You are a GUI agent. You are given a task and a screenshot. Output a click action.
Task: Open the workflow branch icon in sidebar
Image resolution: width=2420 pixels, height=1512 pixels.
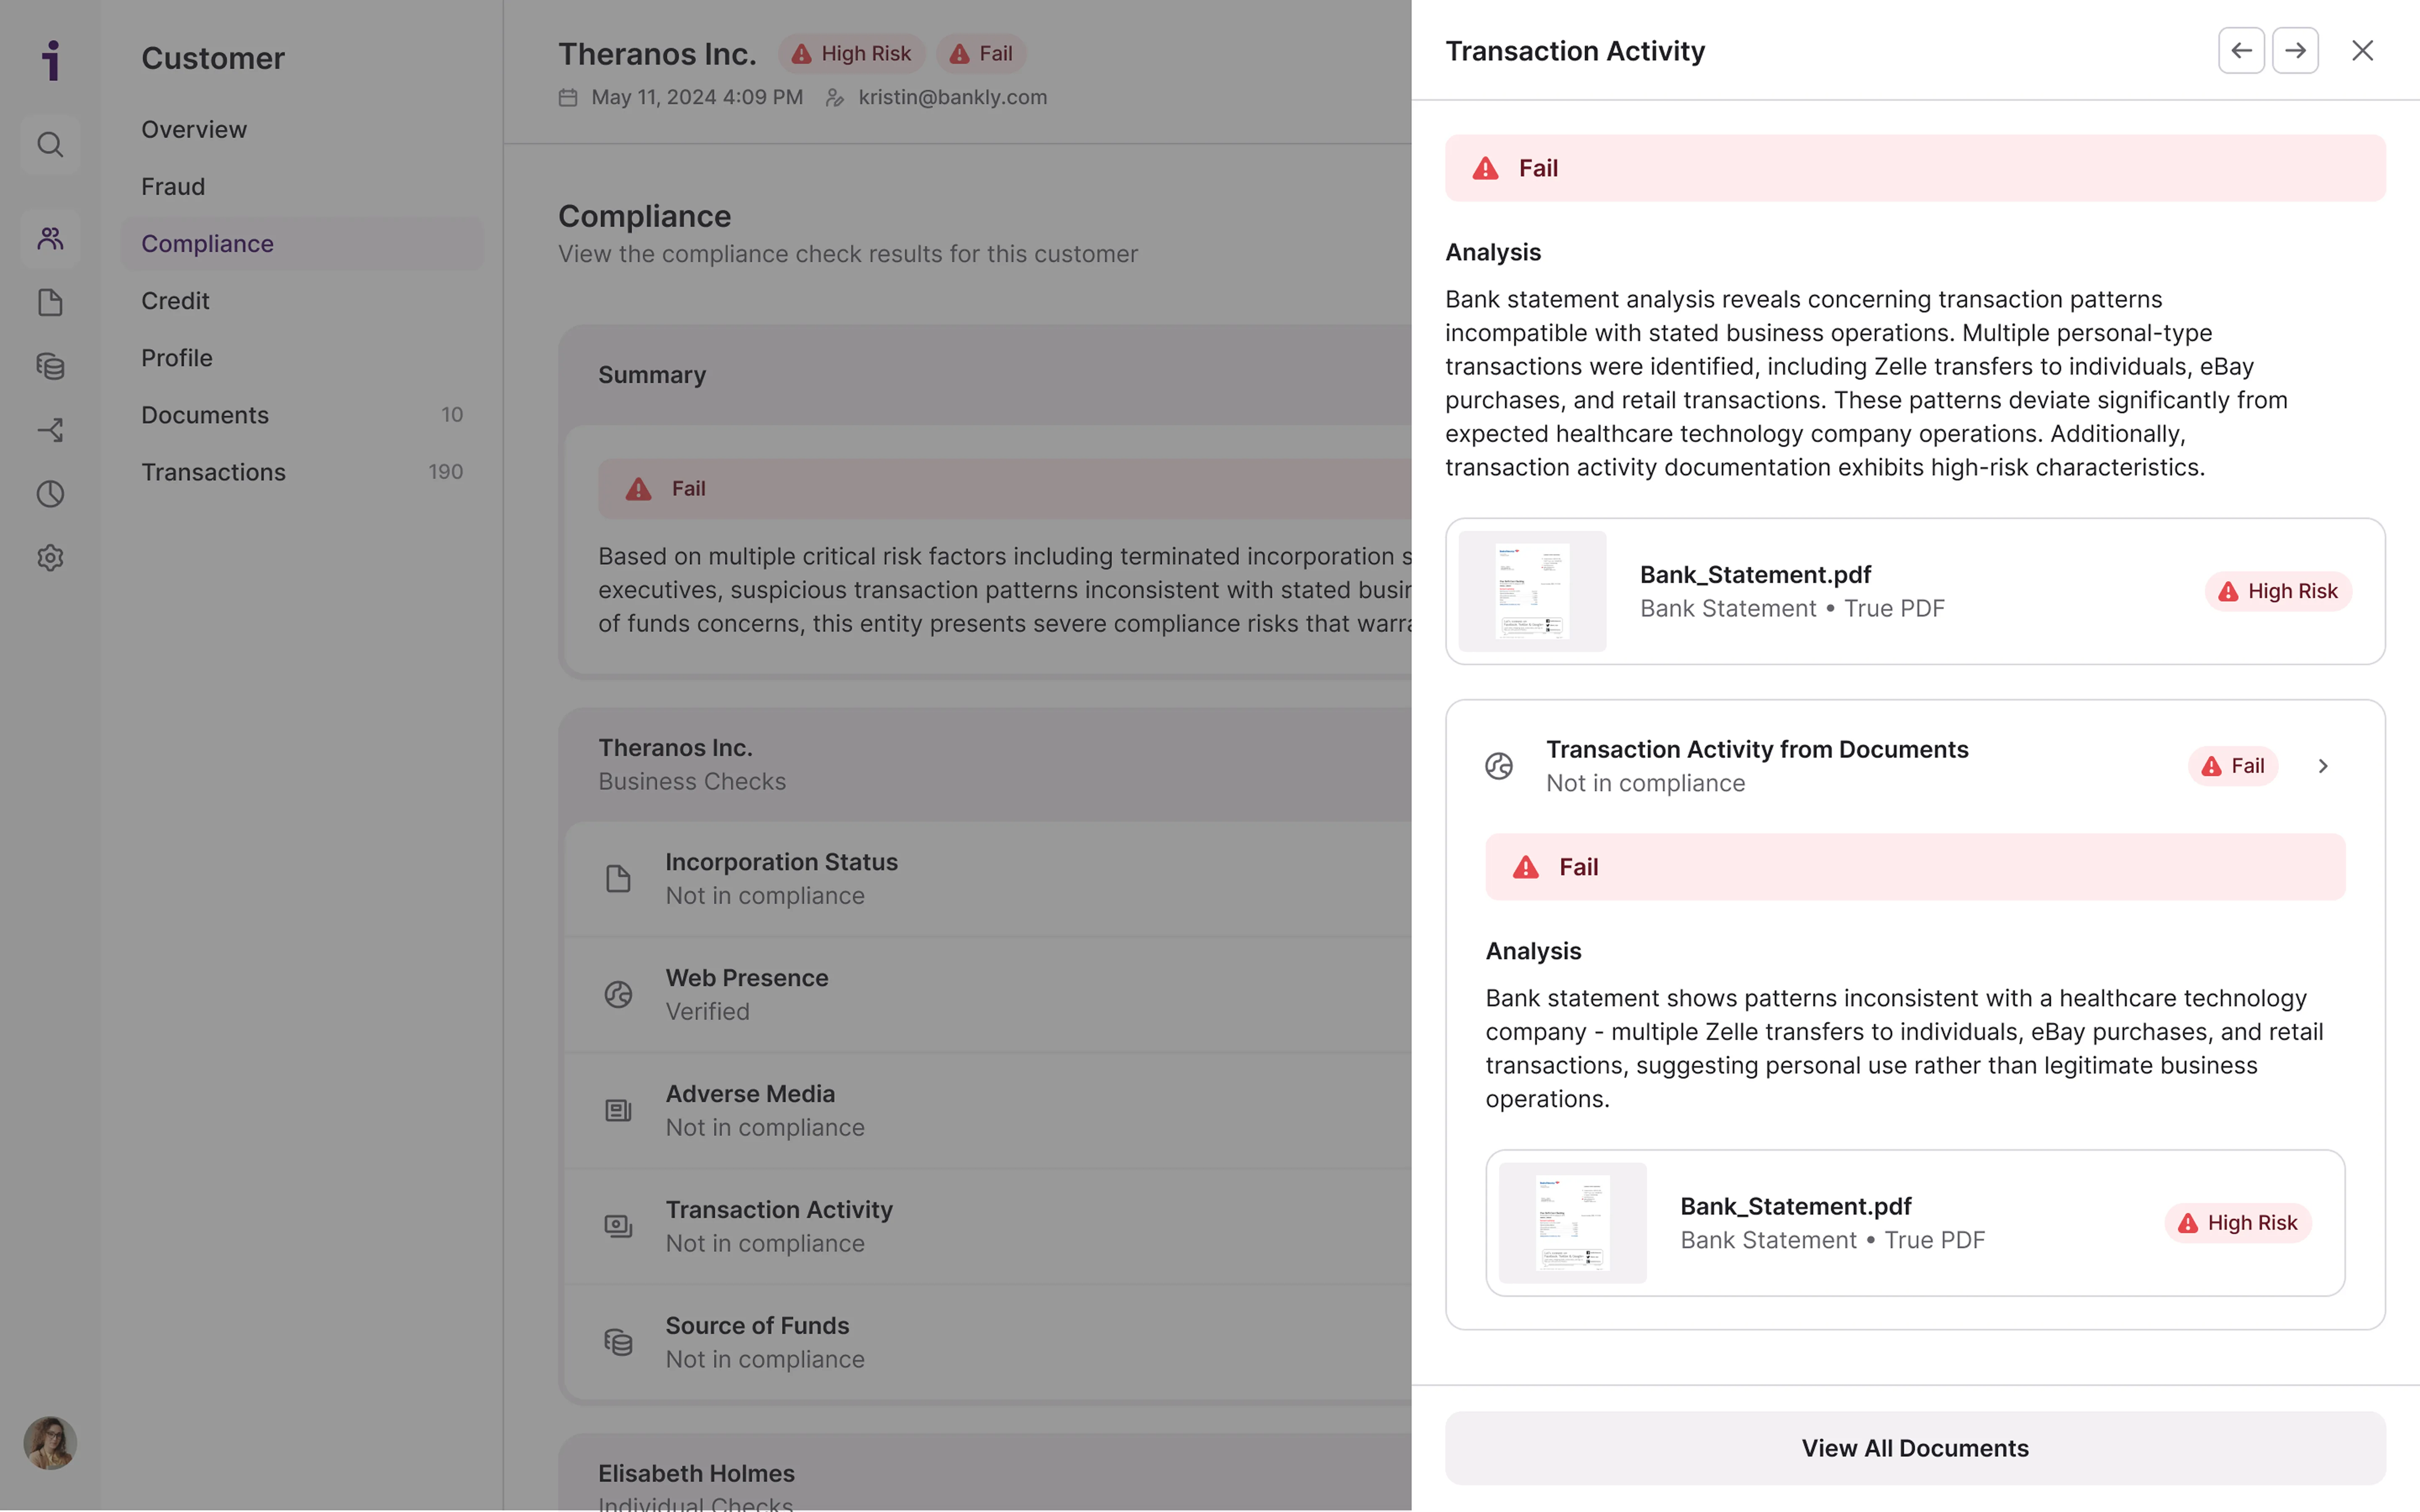(x=50, y=430)
